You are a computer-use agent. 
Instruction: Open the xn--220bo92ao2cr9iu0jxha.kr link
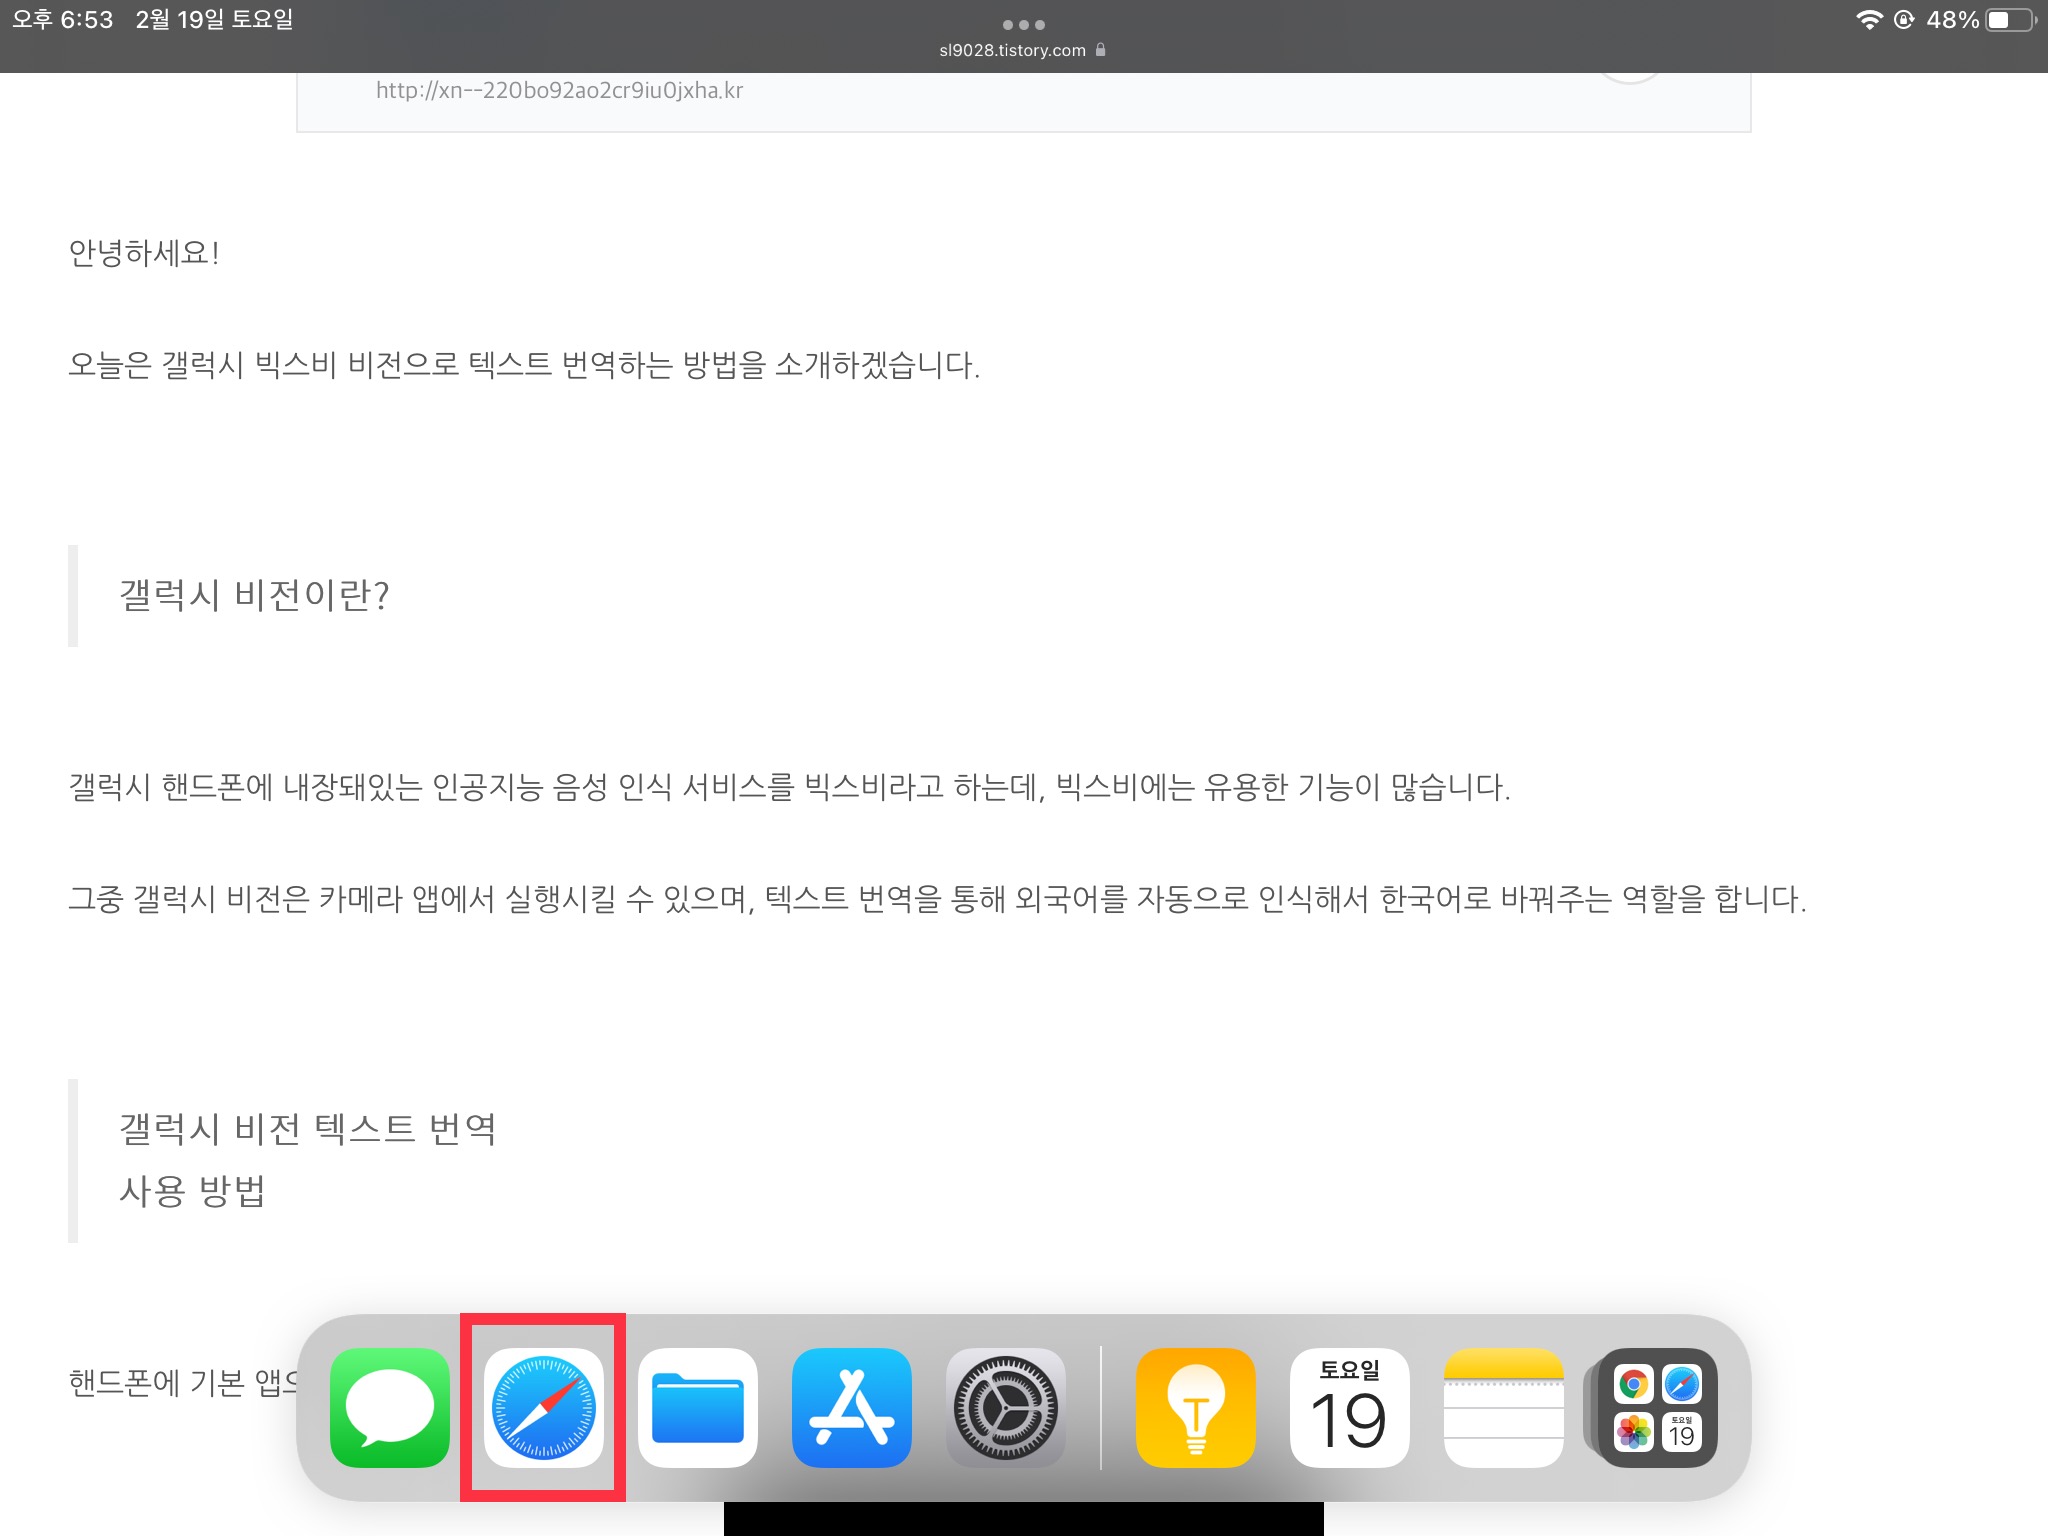point(559,91)
